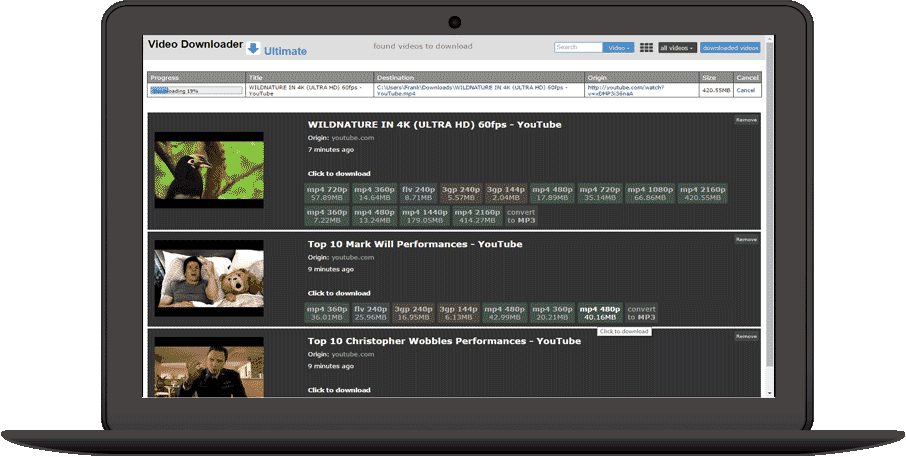Remove the Top 10 Mark Will Performances entry
The height and width of the screenshot is (457, 906).
tap(746, 239)
